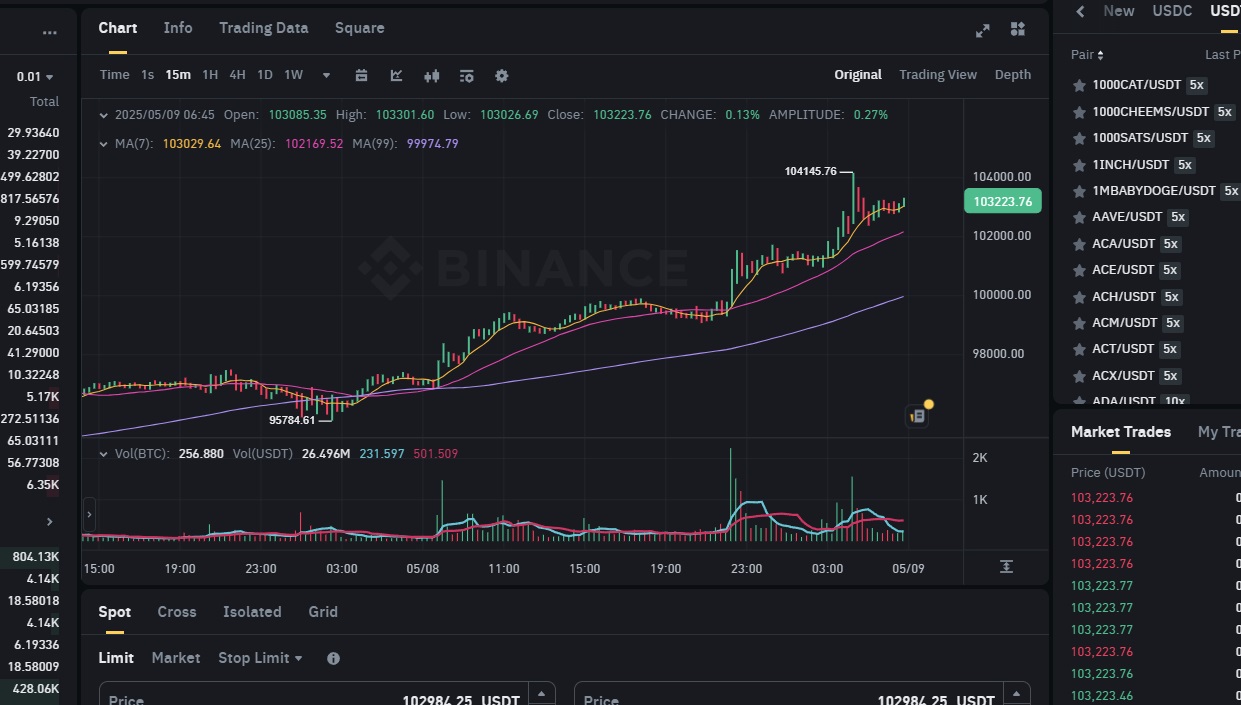The width and height of the screenshot is (1241, 705).
Task: Select the Cross margin tab
Action: coord(176,612)
